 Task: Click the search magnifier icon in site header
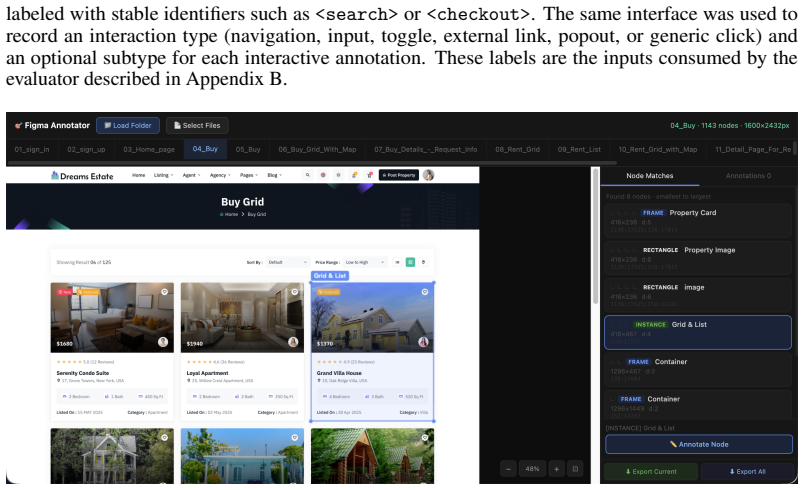point(308,175)
